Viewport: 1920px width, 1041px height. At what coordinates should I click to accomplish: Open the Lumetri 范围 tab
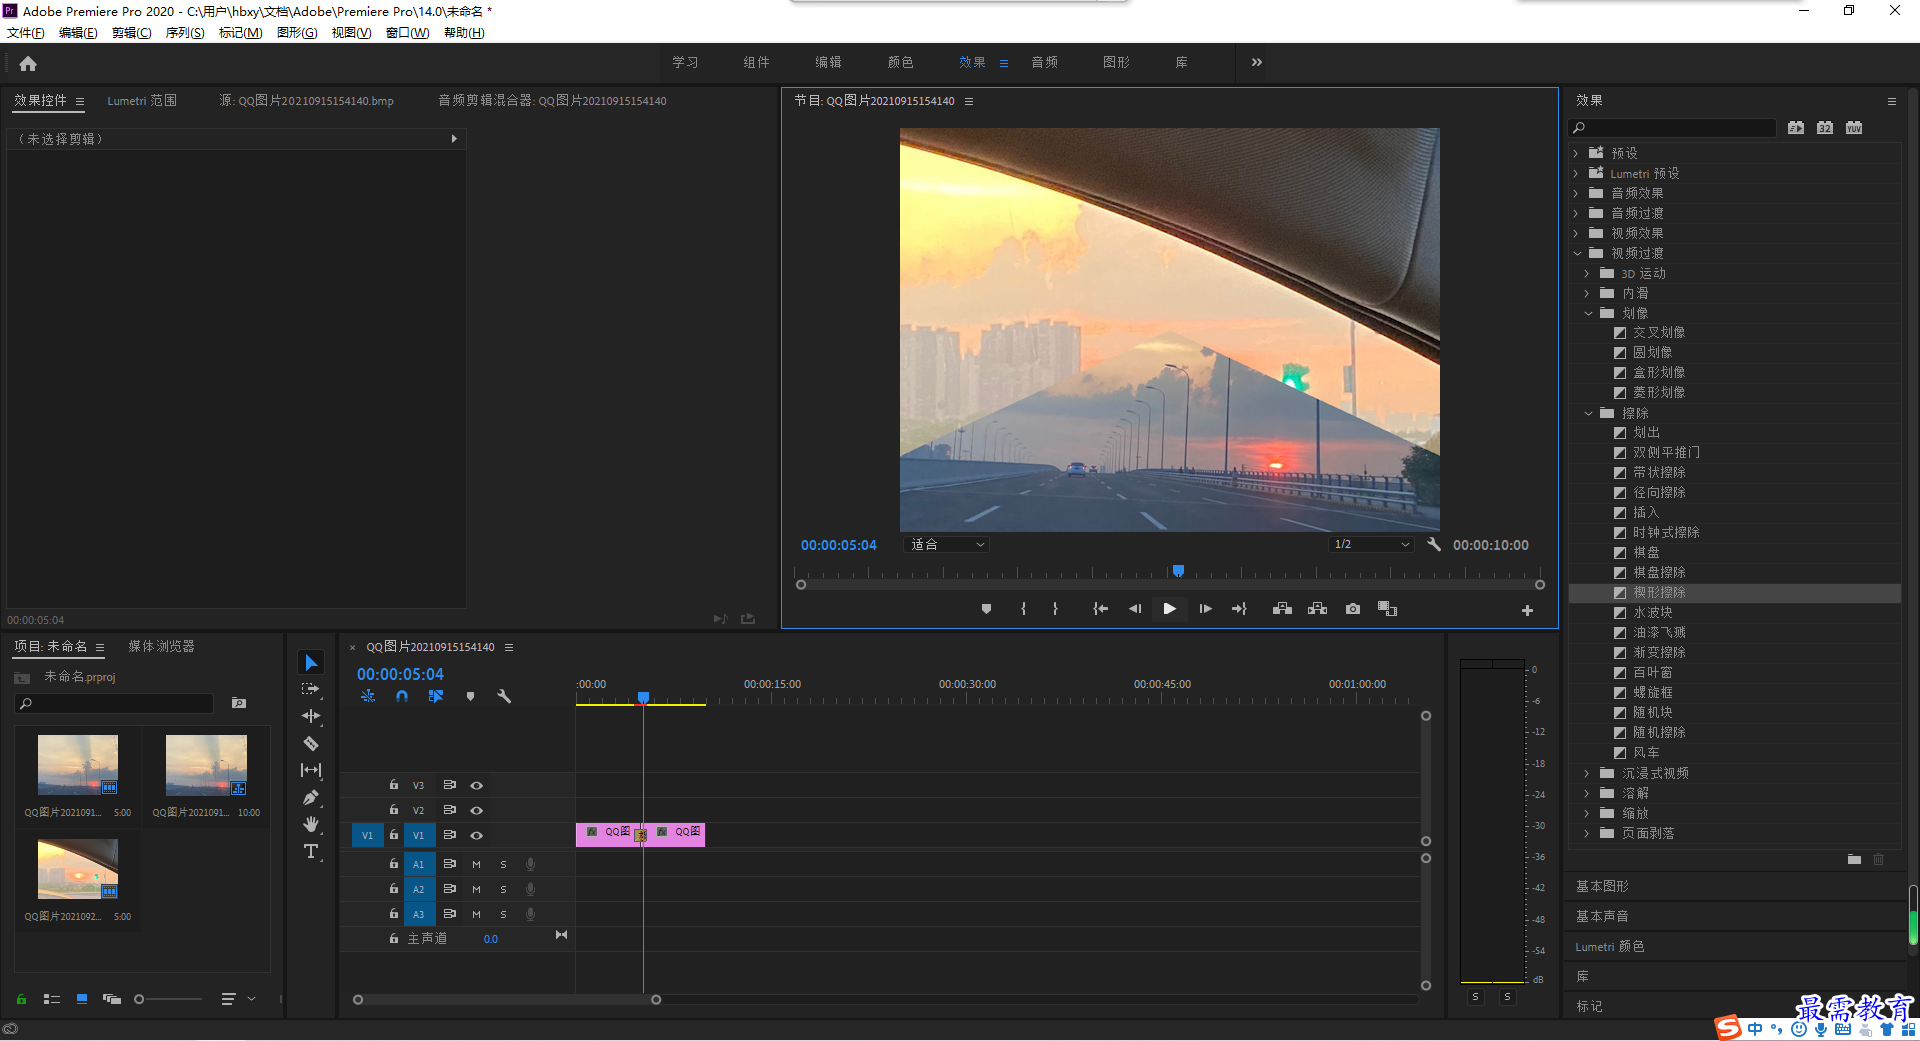point(142,101)
